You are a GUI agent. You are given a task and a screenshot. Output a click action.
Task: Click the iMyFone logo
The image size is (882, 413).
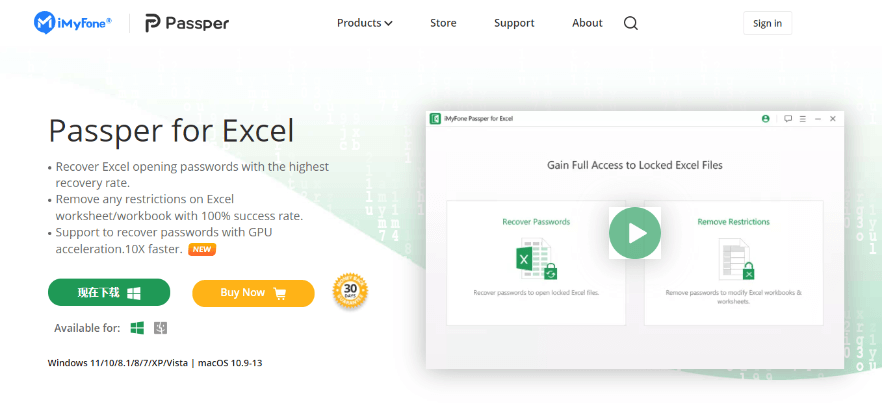pyautogui.click(x=74, y=23)
